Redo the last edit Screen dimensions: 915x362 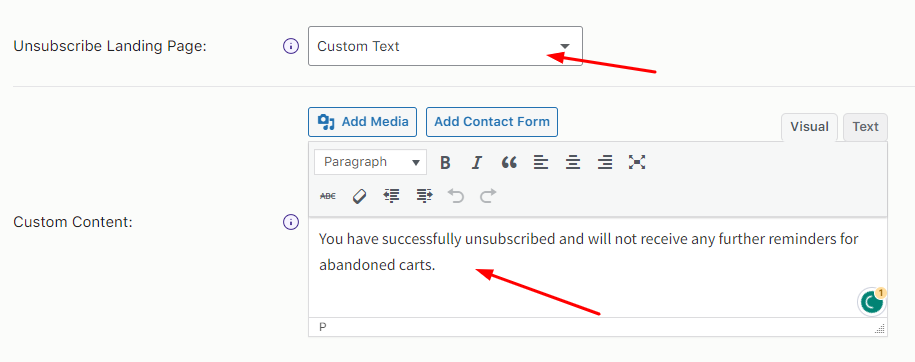[488, 196]
